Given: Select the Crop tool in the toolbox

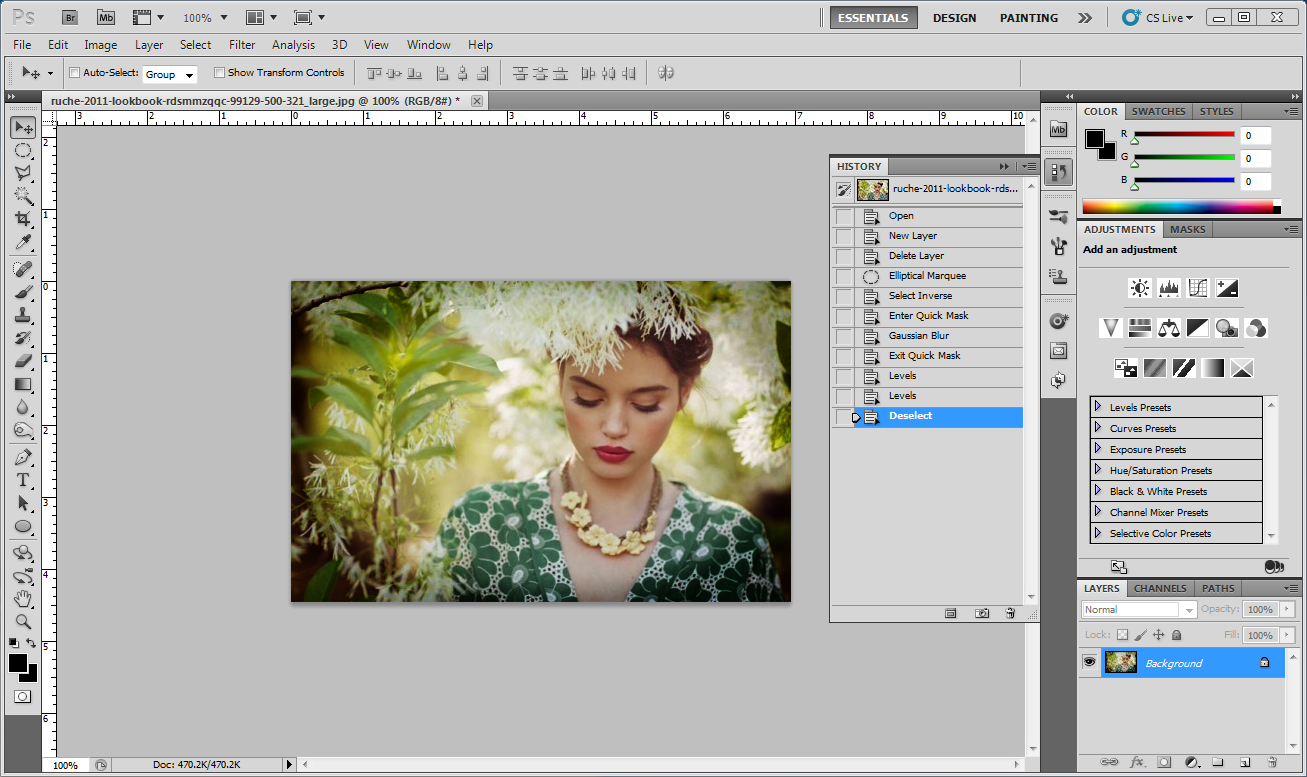Looking at the screenshot, I should click(23, 219).
